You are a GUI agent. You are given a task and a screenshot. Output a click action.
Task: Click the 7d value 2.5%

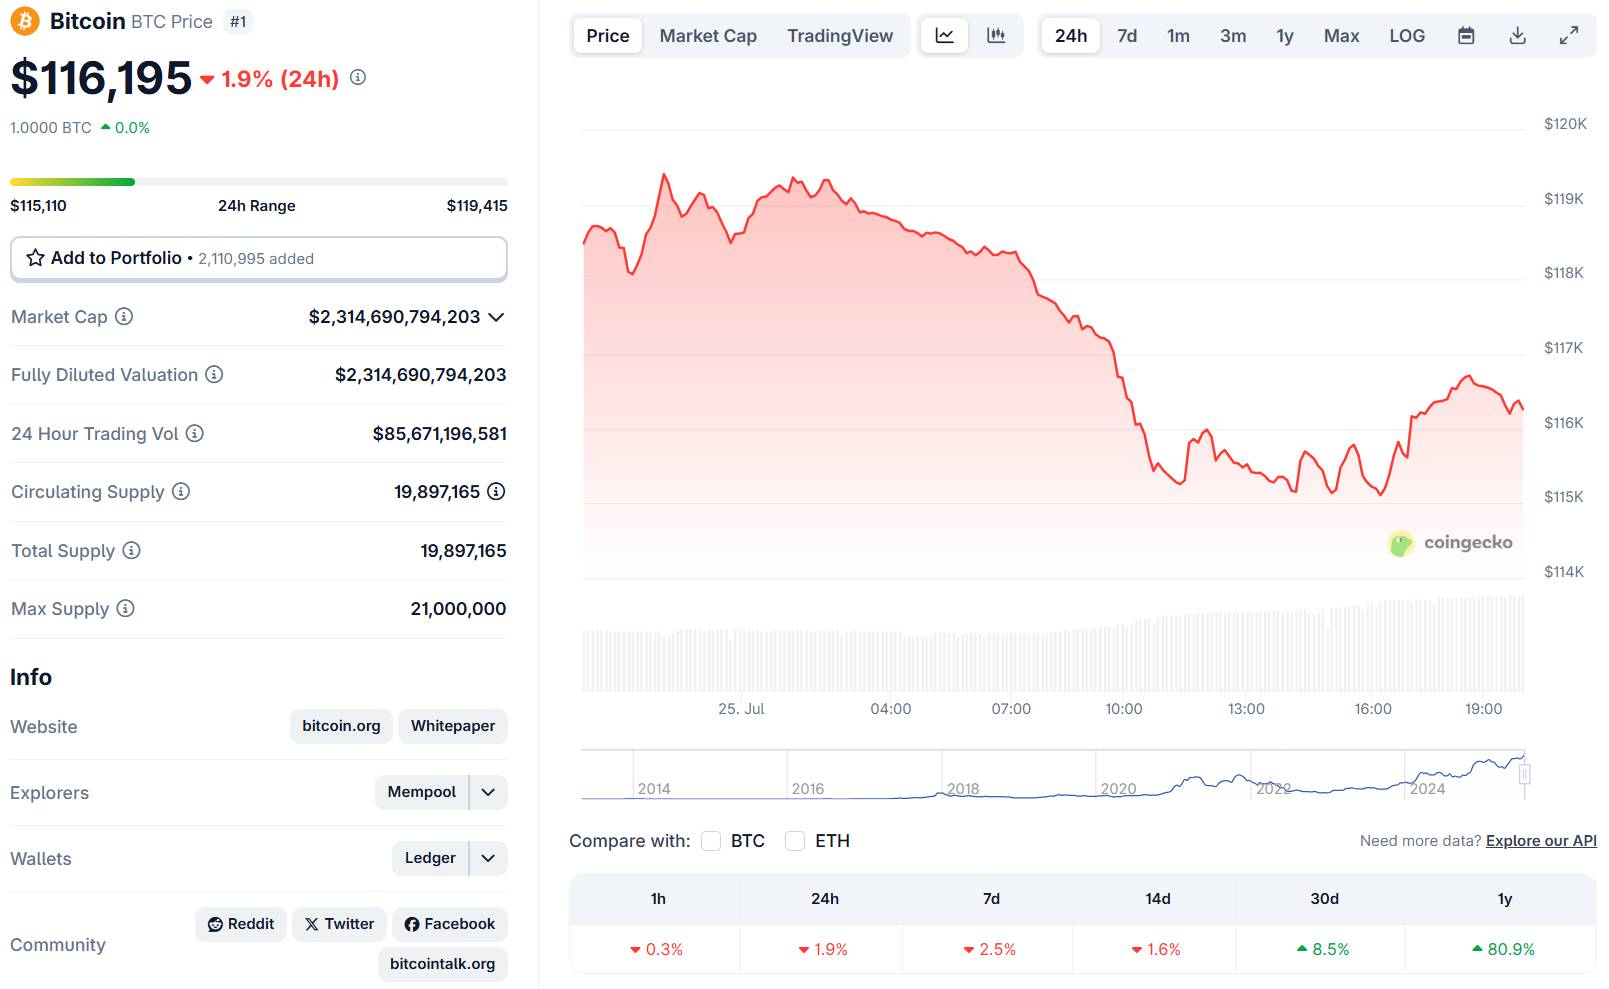[x=990, y=949]
